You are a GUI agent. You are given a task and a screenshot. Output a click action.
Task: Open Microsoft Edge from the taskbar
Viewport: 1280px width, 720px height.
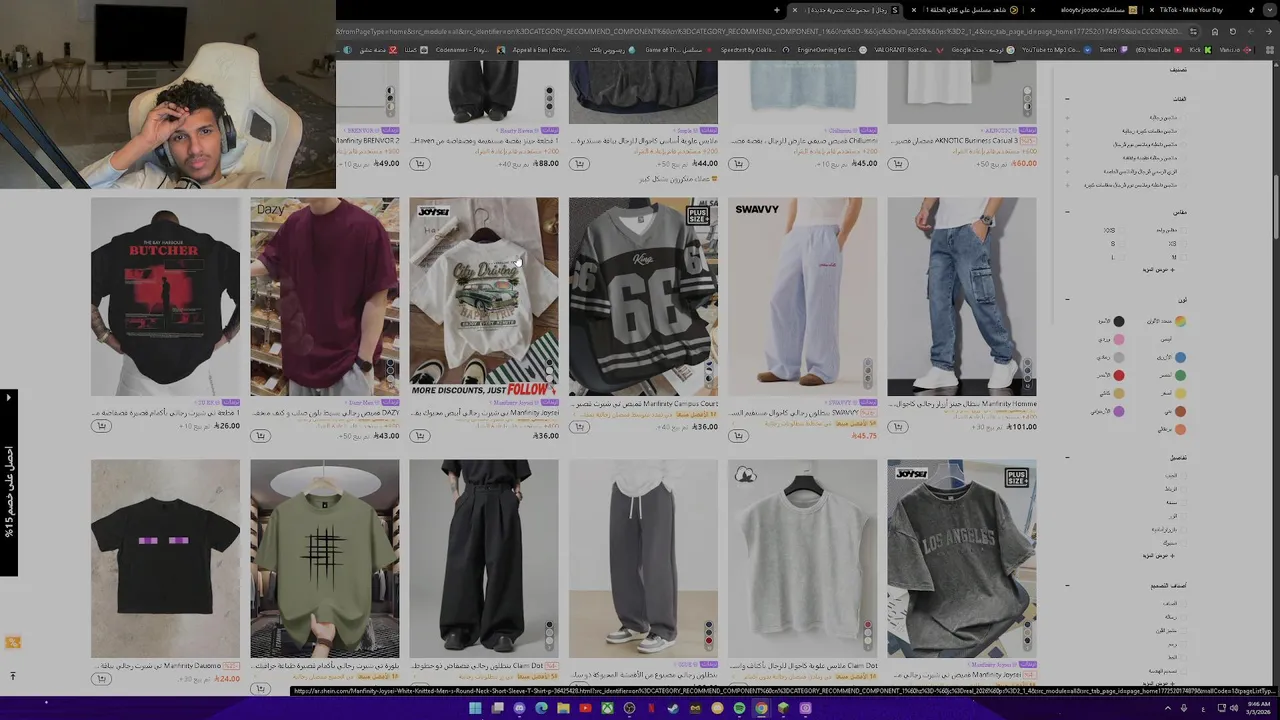click(541, 708)
